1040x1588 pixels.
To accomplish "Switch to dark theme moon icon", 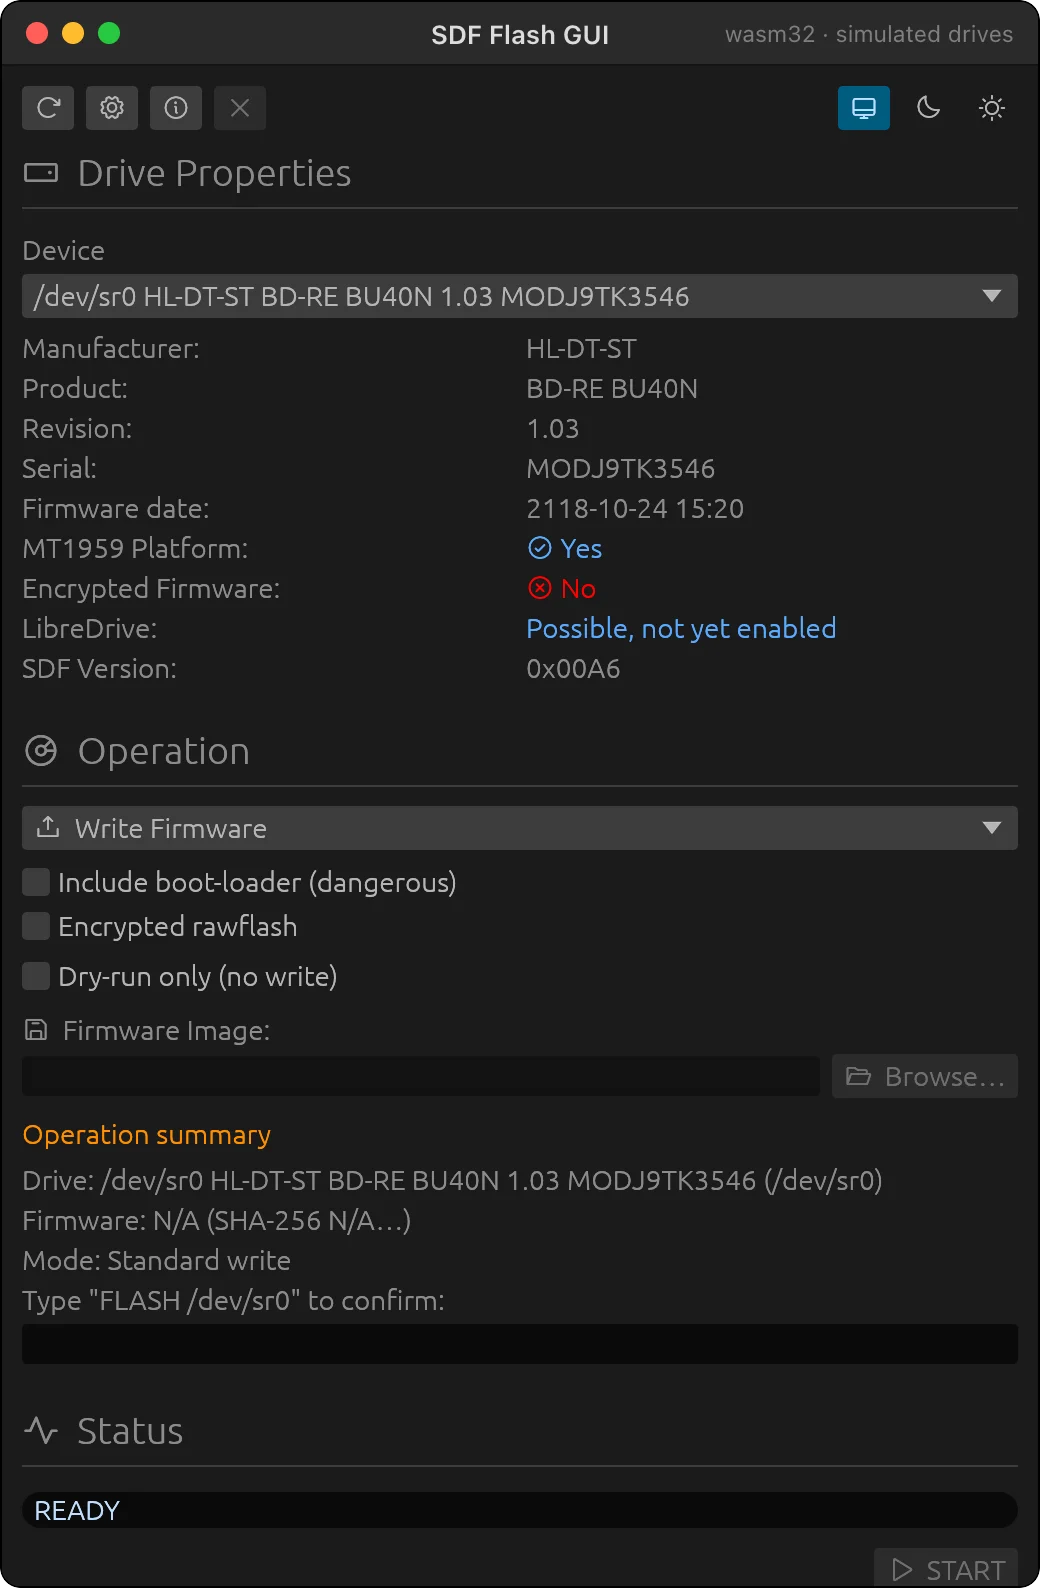I will coord(928,108).
